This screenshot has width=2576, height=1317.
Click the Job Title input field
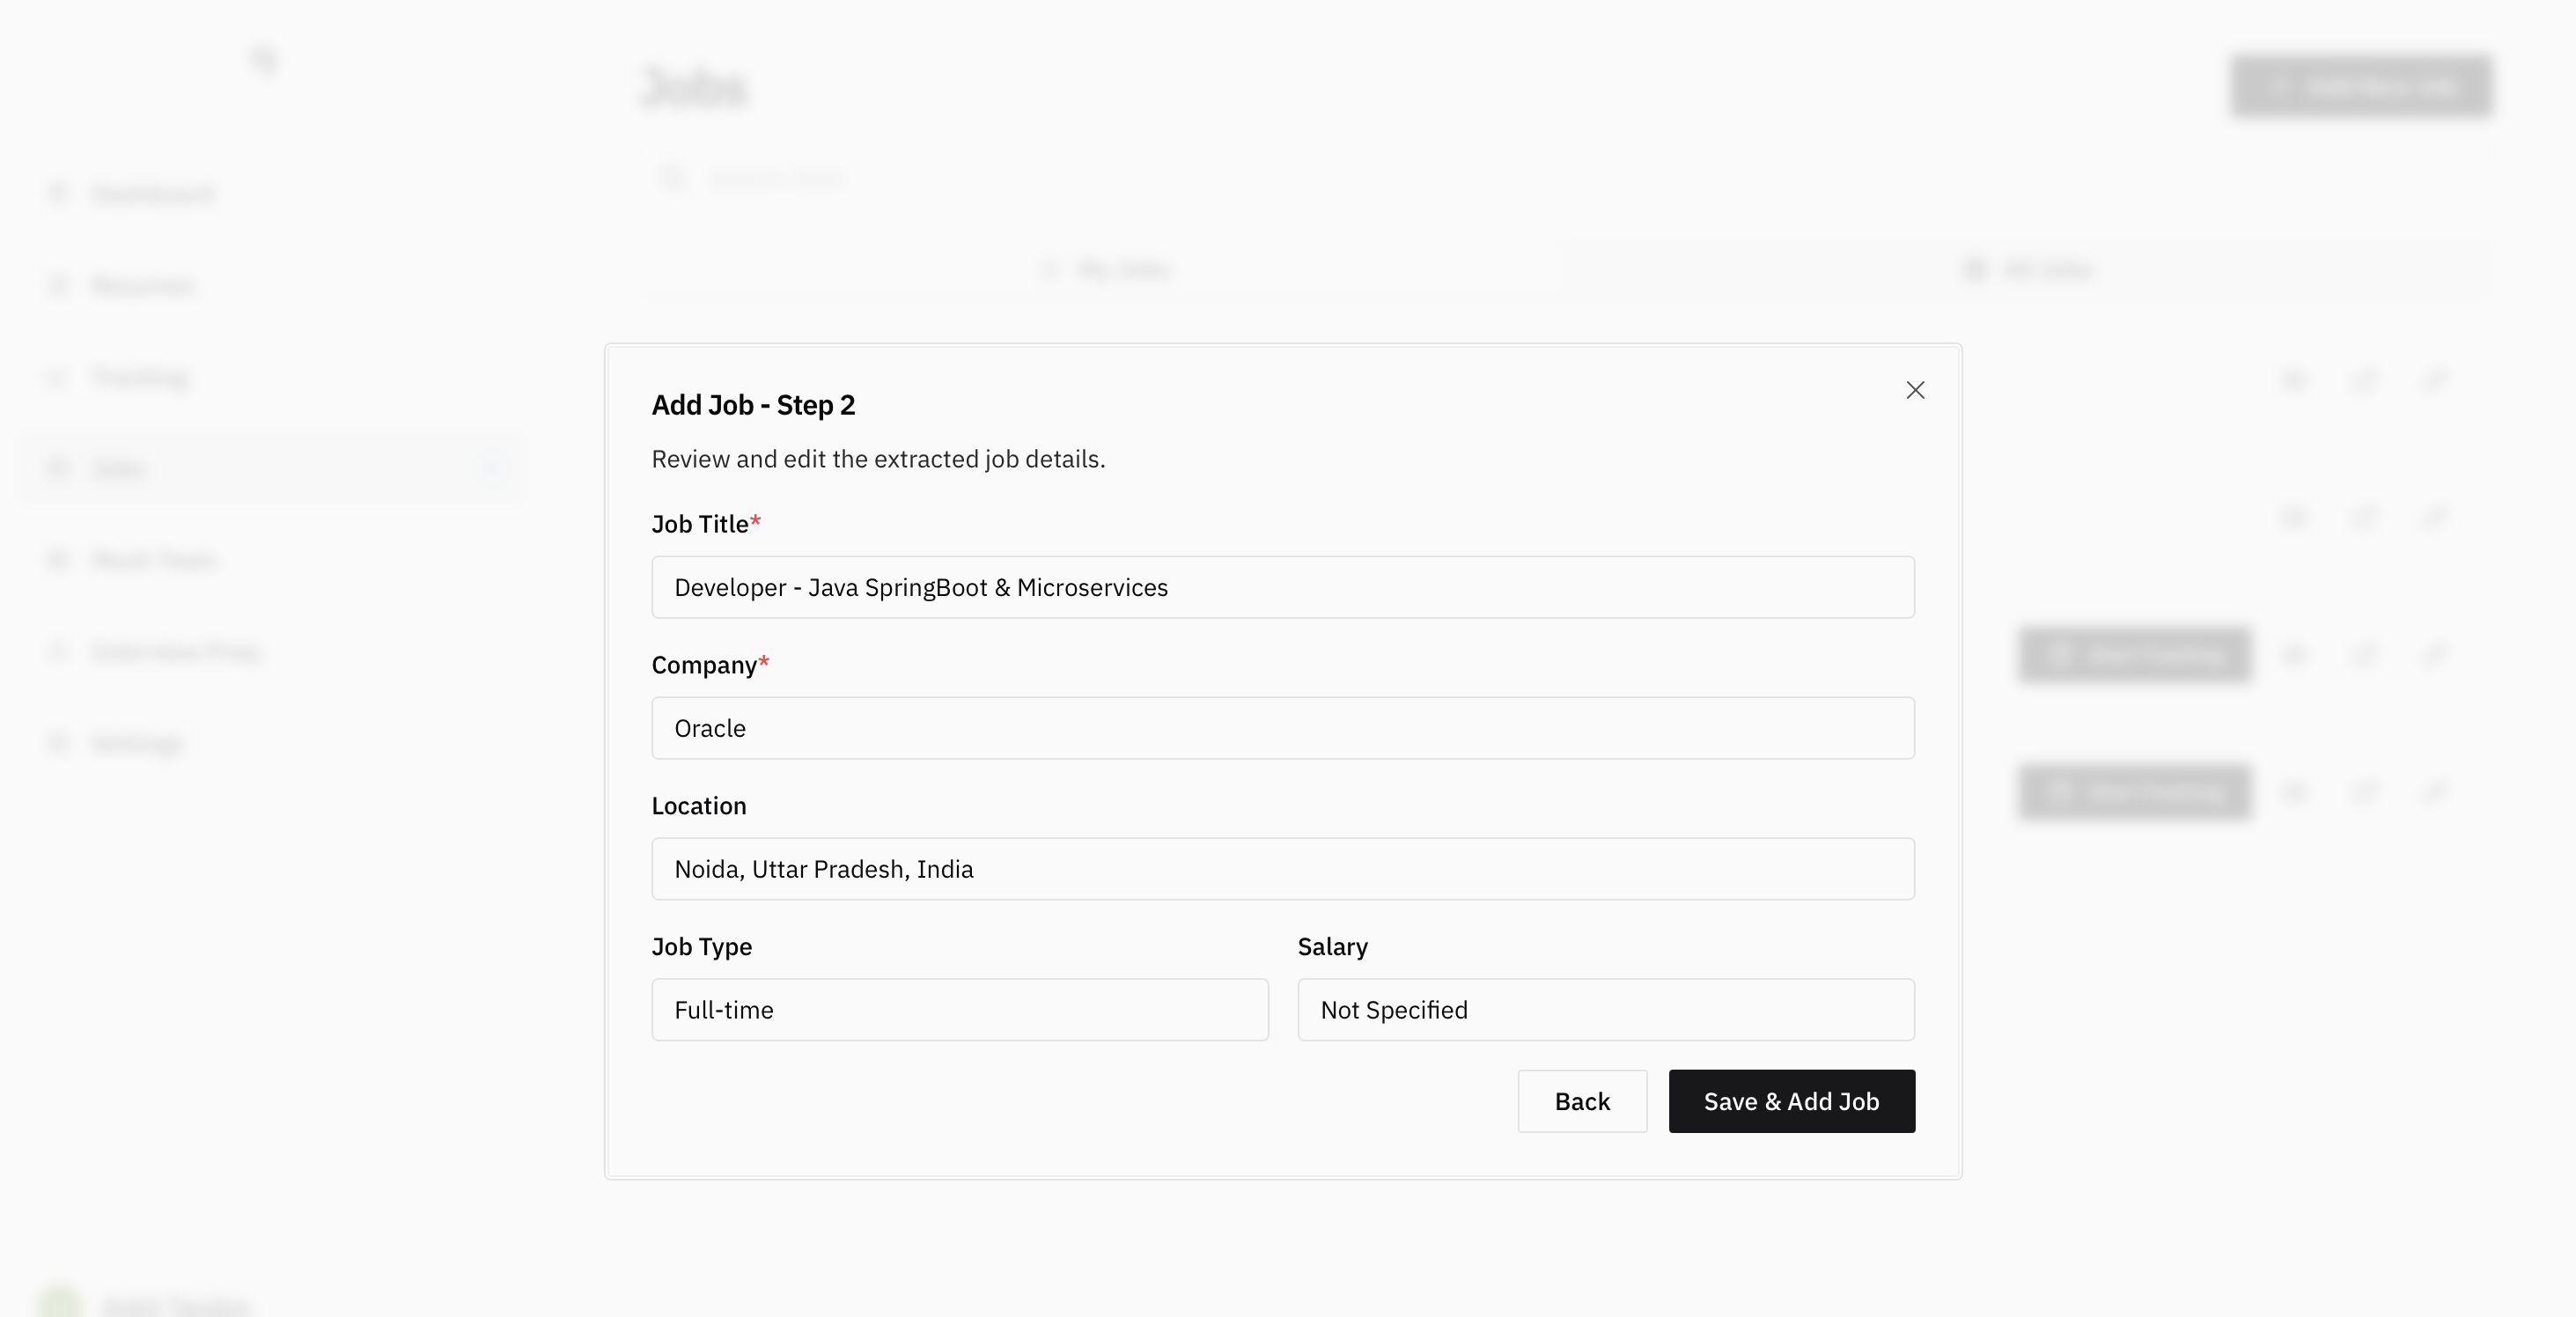(x=1282, y=587)
